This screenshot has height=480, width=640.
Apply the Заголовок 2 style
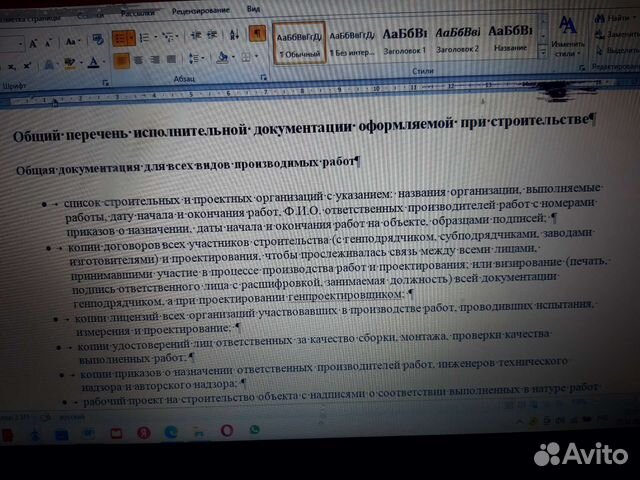[x=457, y=40]
